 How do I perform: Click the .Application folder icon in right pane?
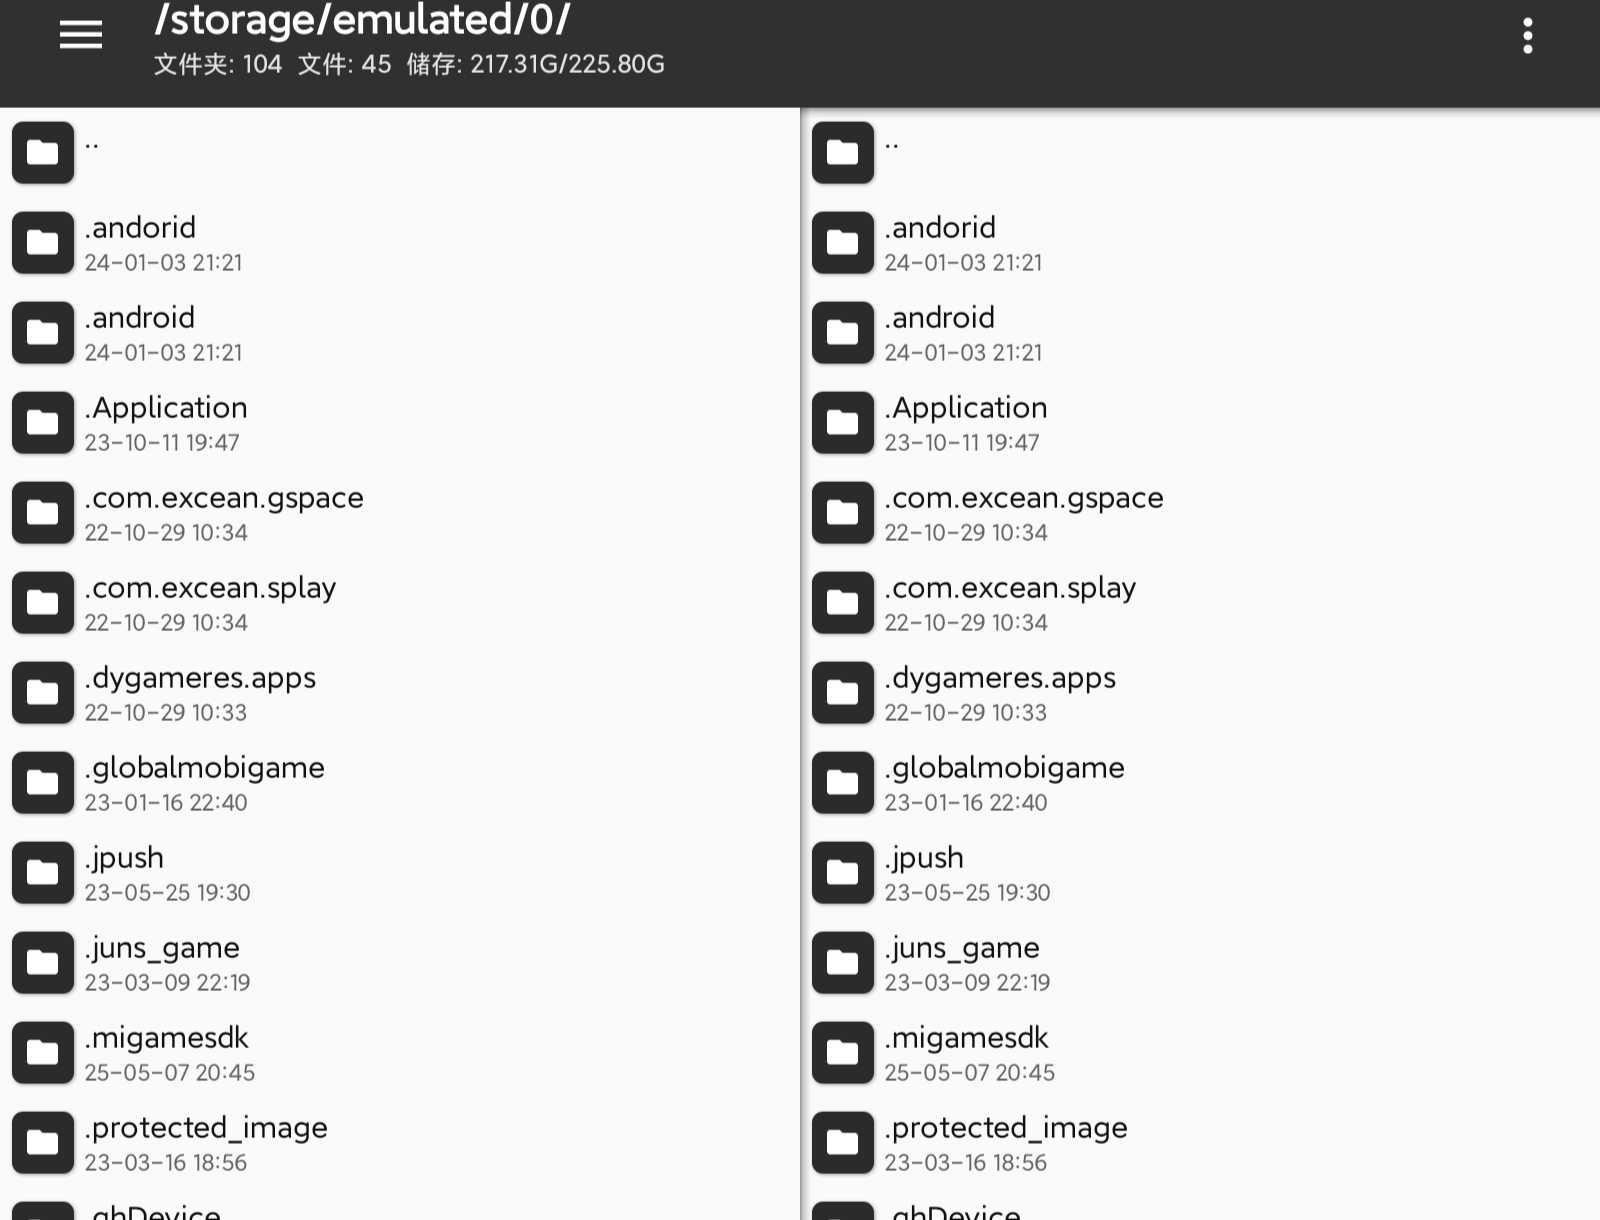coord(843,423)
